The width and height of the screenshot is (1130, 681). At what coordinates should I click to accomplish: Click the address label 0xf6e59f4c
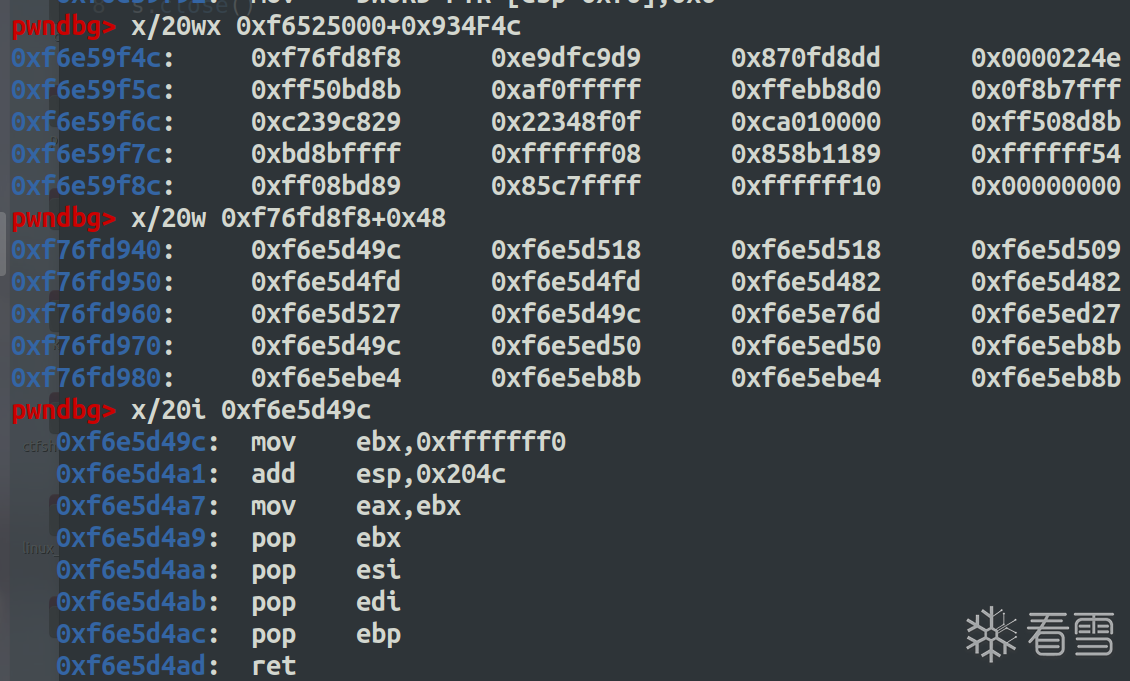point(86,58)
